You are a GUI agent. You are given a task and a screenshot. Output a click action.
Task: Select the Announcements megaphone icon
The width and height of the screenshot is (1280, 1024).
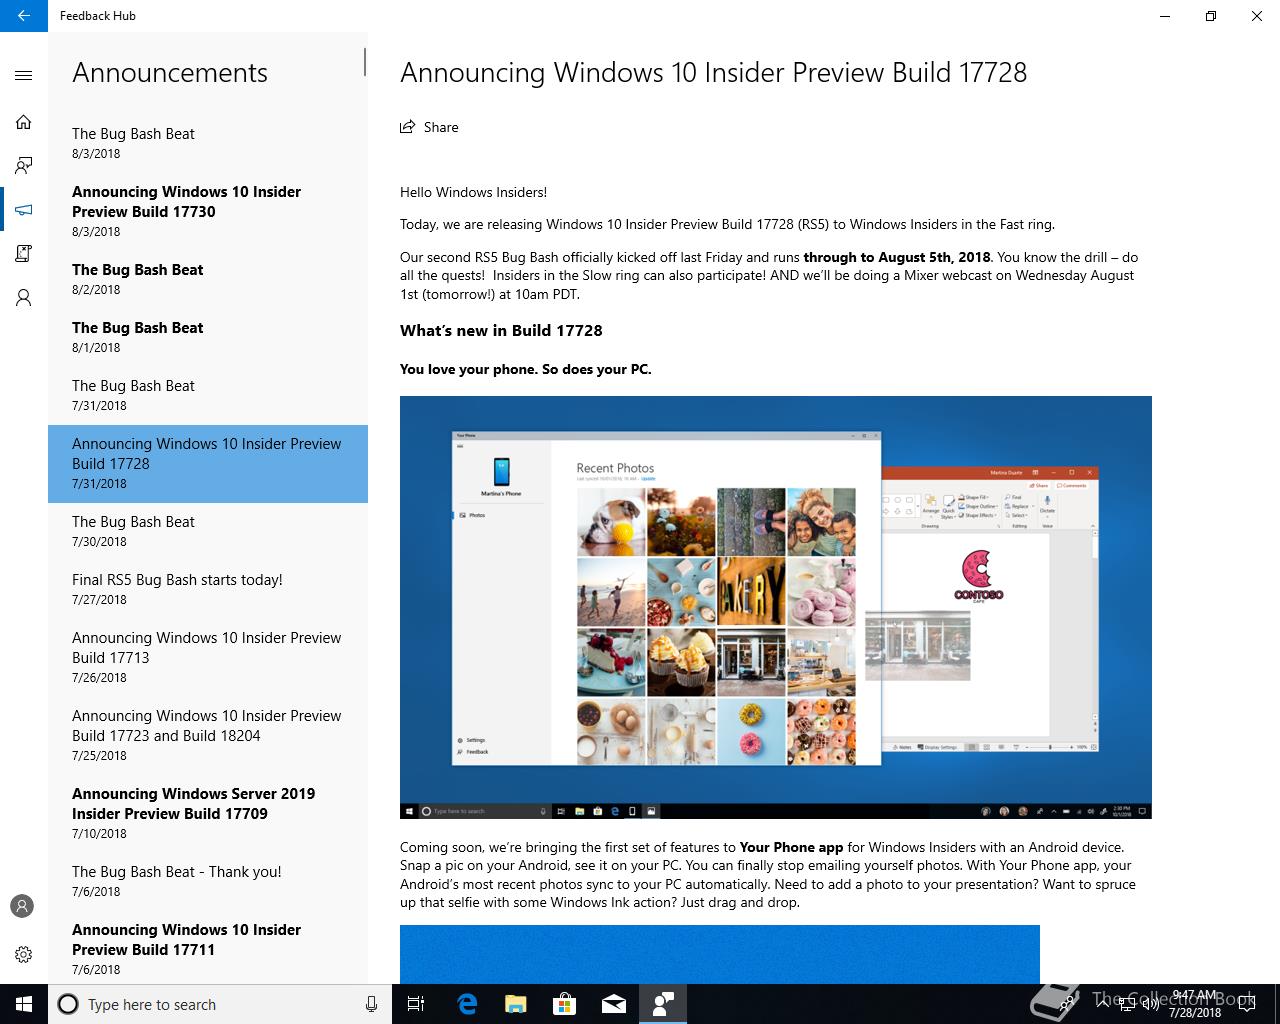[x=24, y=210]
